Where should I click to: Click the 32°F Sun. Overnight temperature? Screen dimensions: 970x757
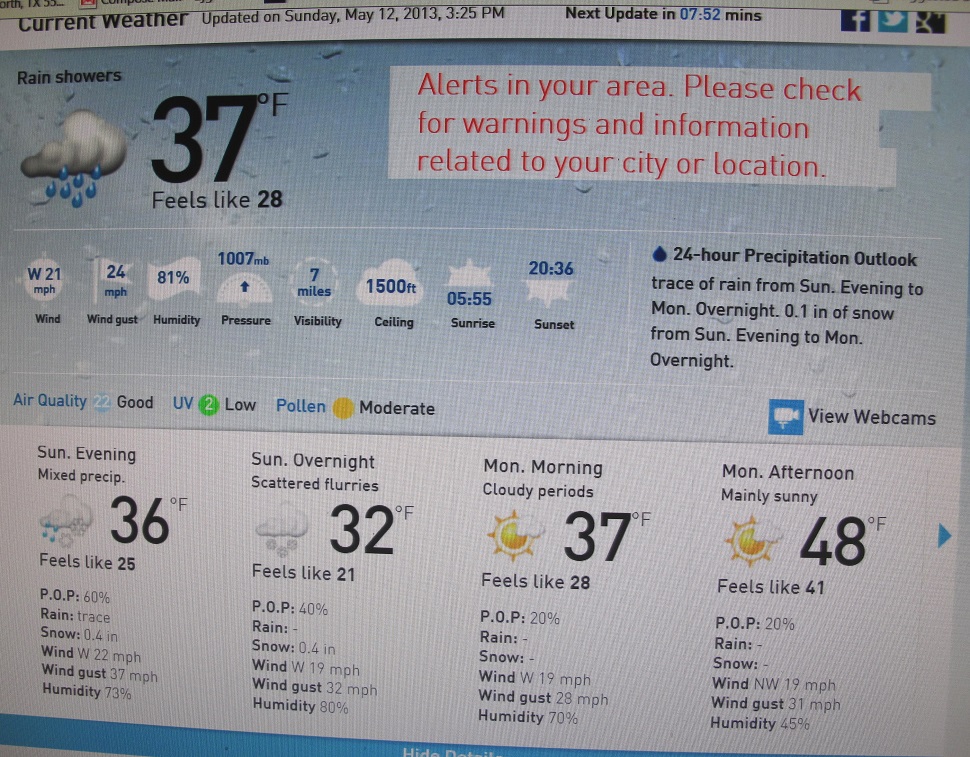[371, 529]
